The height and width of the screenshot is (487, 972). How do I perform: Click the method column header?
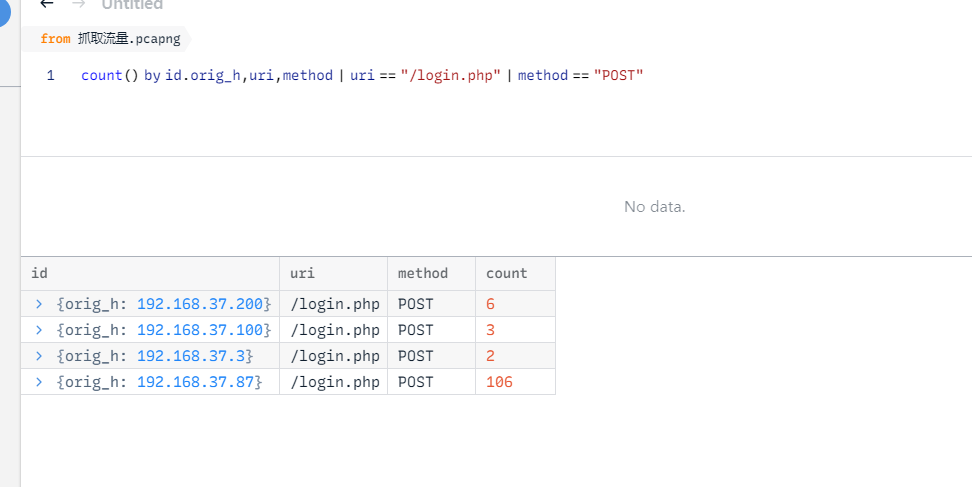tap(422, 273)
